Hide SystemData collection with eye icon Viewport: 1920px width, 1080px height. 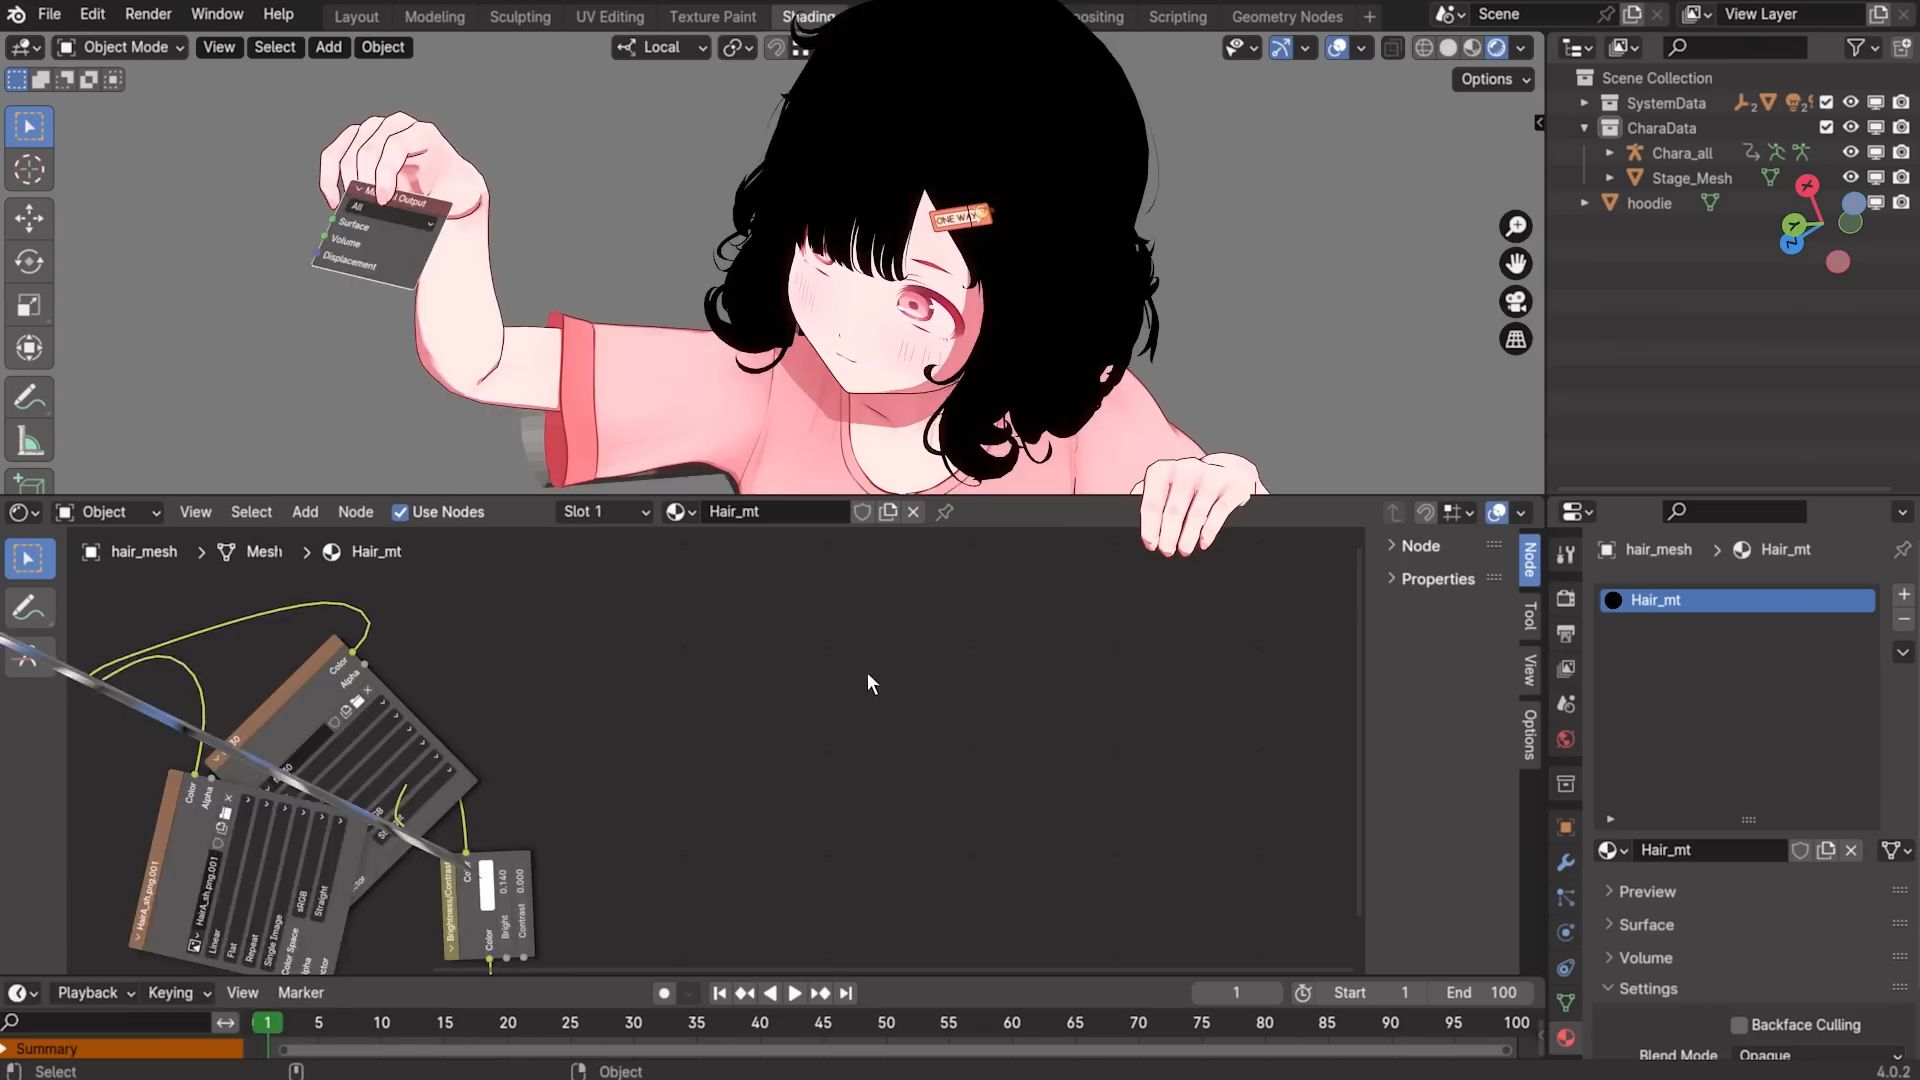pyautogui.click(x=1850, y=103)
